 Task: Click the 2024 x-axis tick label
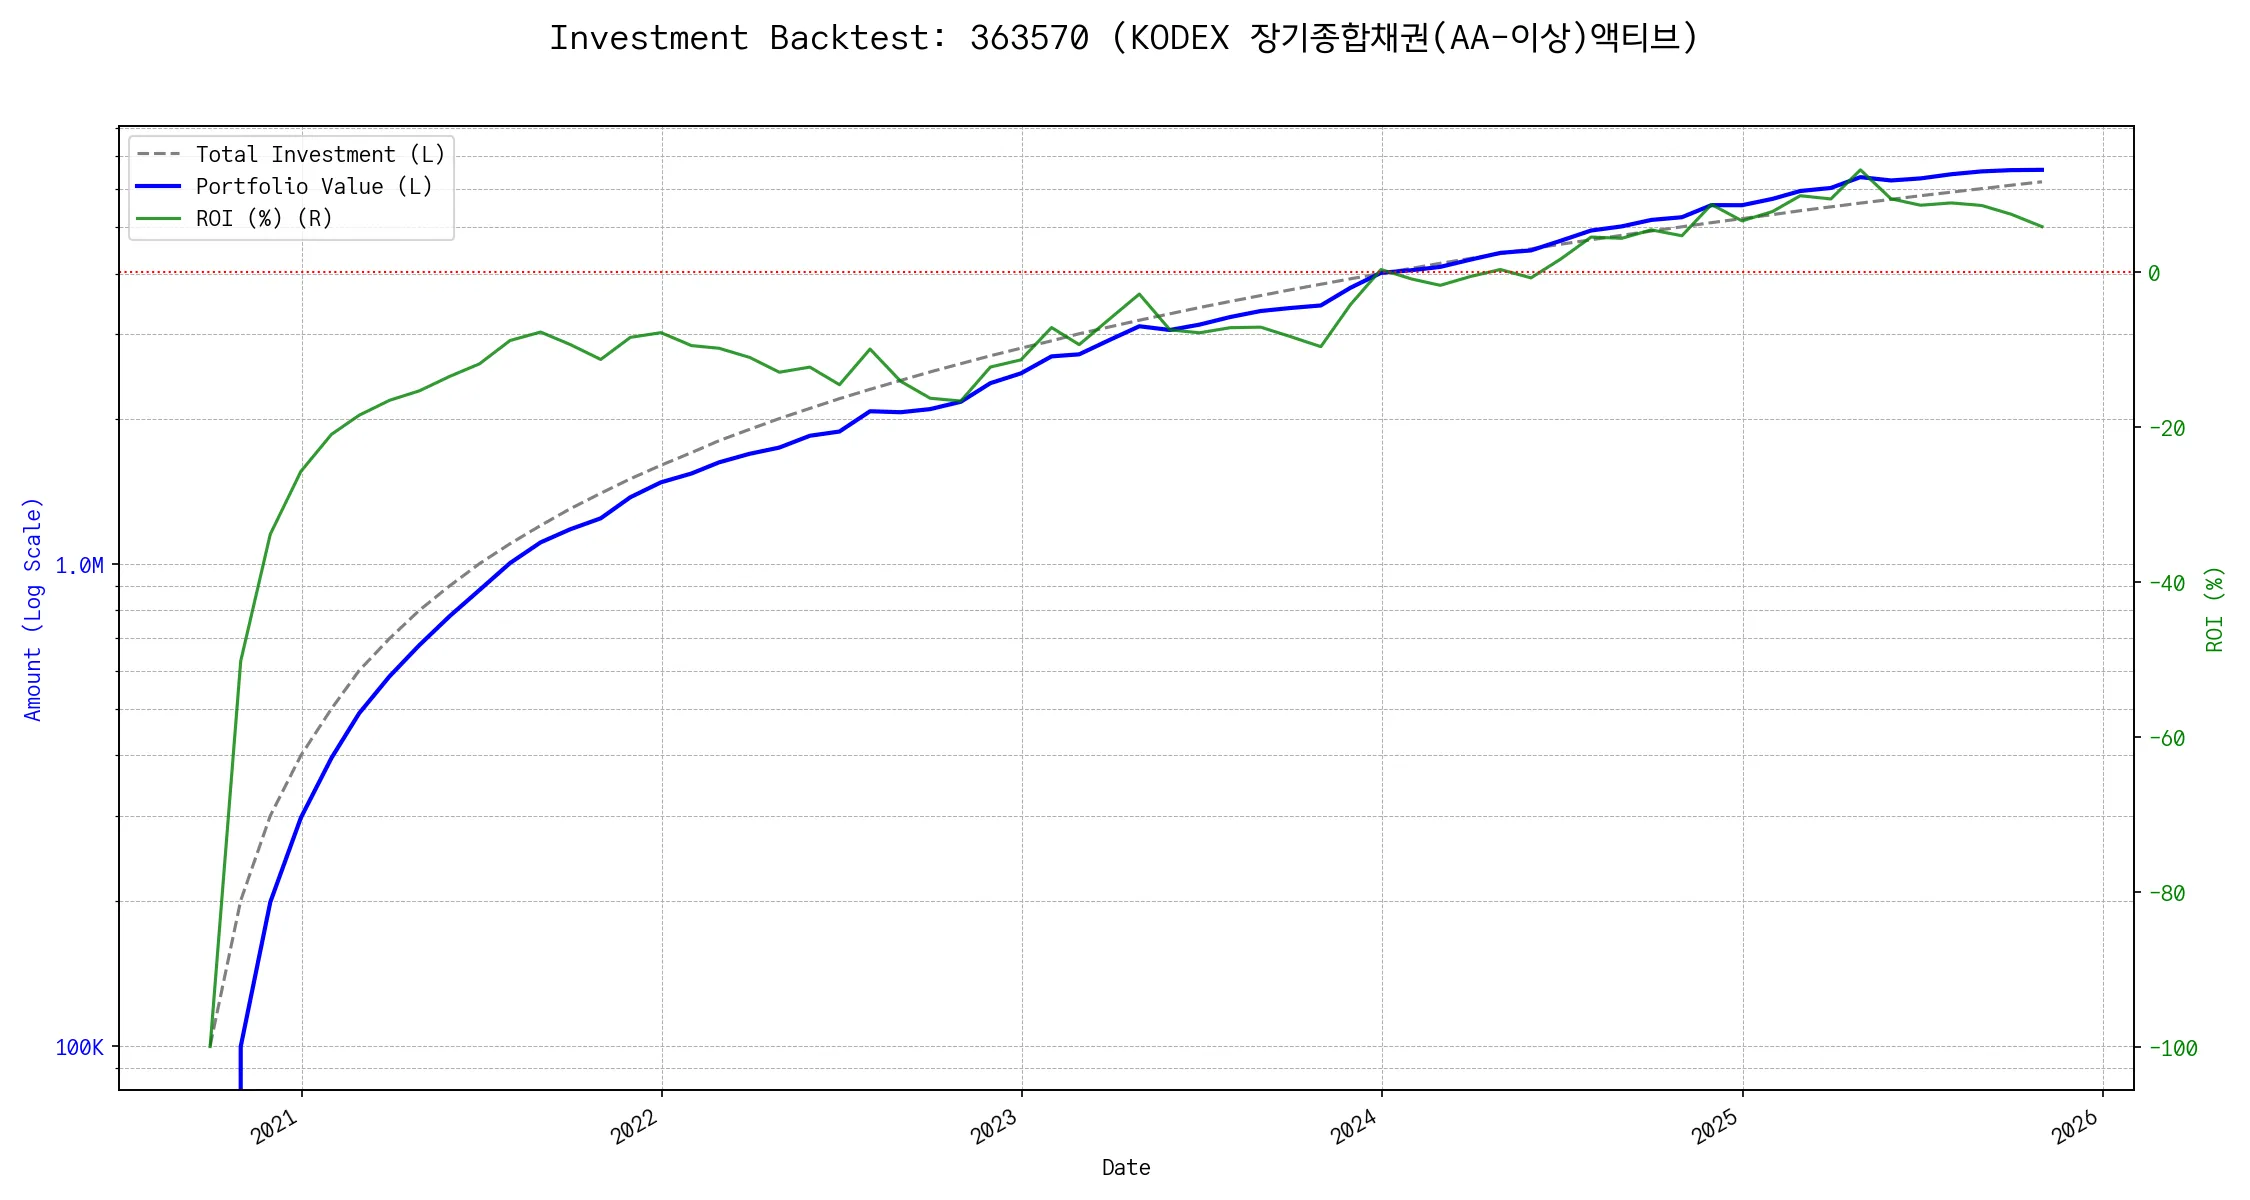click(1354, 1127)
